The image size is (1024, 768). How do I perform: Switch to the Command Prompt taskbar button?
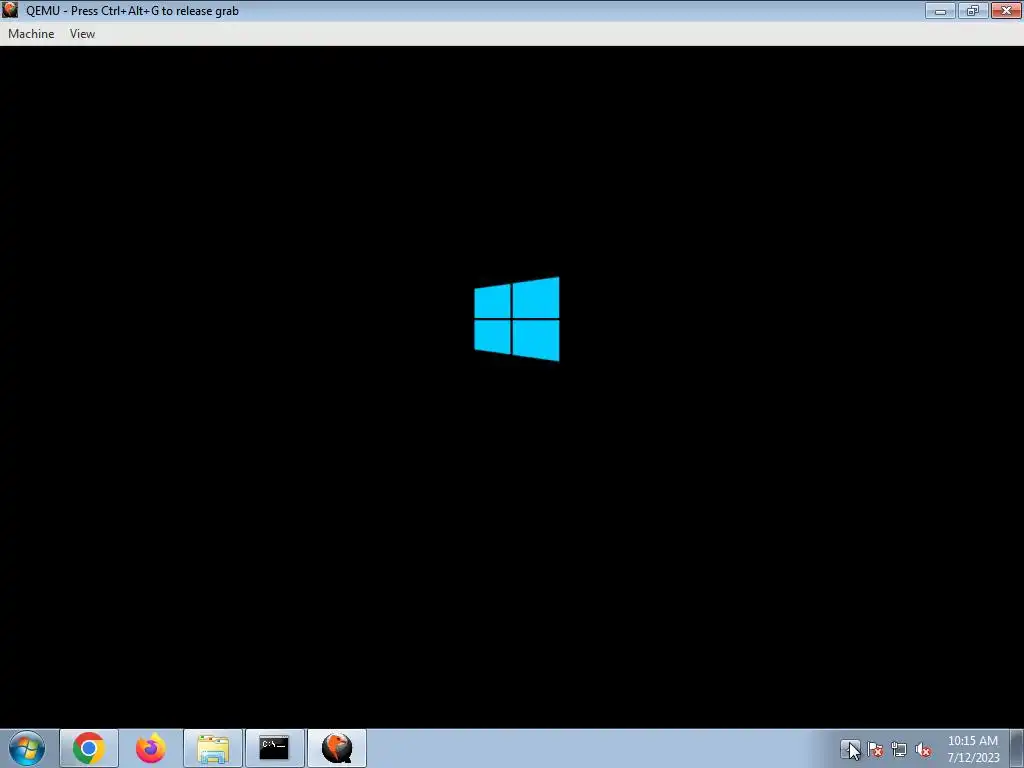[x=274, y=748]
